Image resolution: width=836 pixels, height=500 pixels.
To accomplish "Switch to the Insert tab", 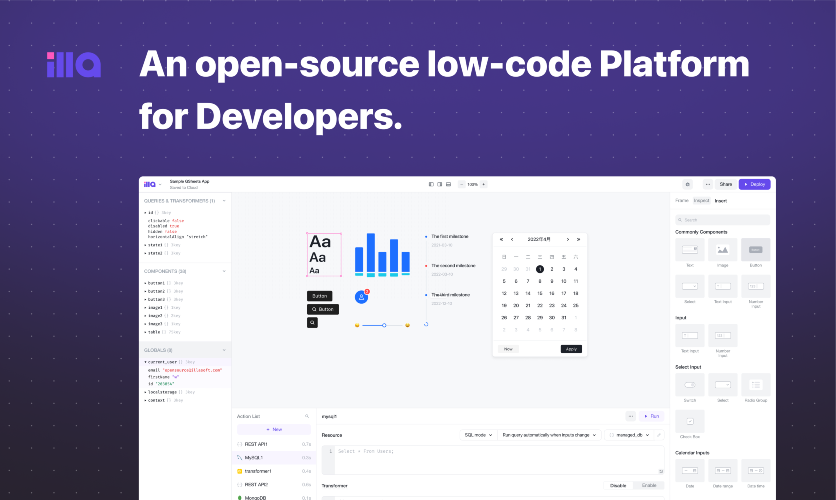I will coord(721,201).
